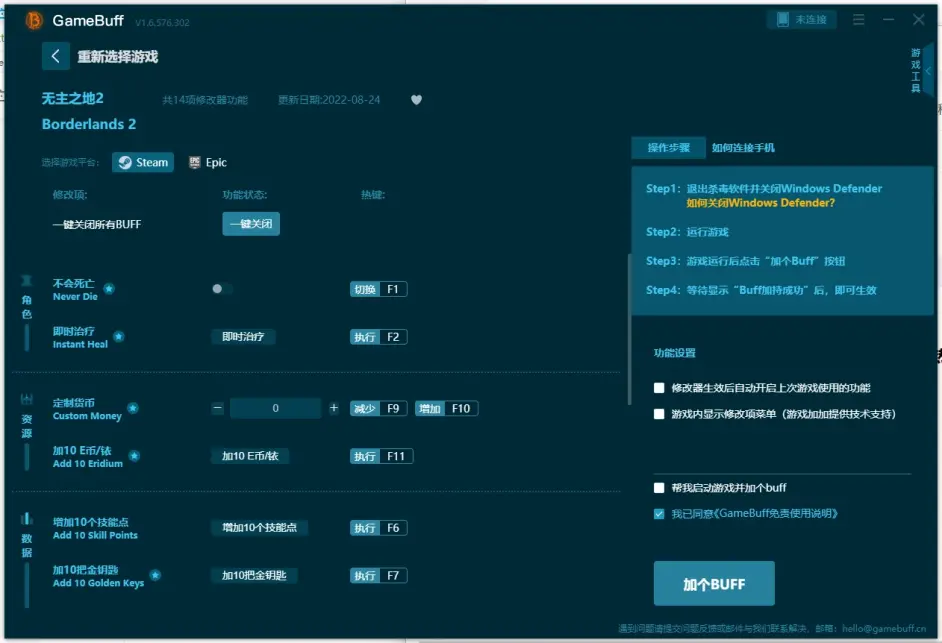Image resolution: width=942 pixels, height=643 pixels.
Task: Favorite Borderlands 2 with the heart icon
Action: pyautogui.click(x=416, y=100)
